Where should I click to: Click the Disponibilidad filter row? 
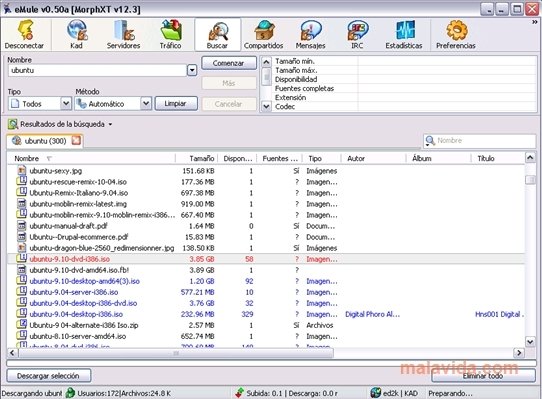[x=404, y=79]
